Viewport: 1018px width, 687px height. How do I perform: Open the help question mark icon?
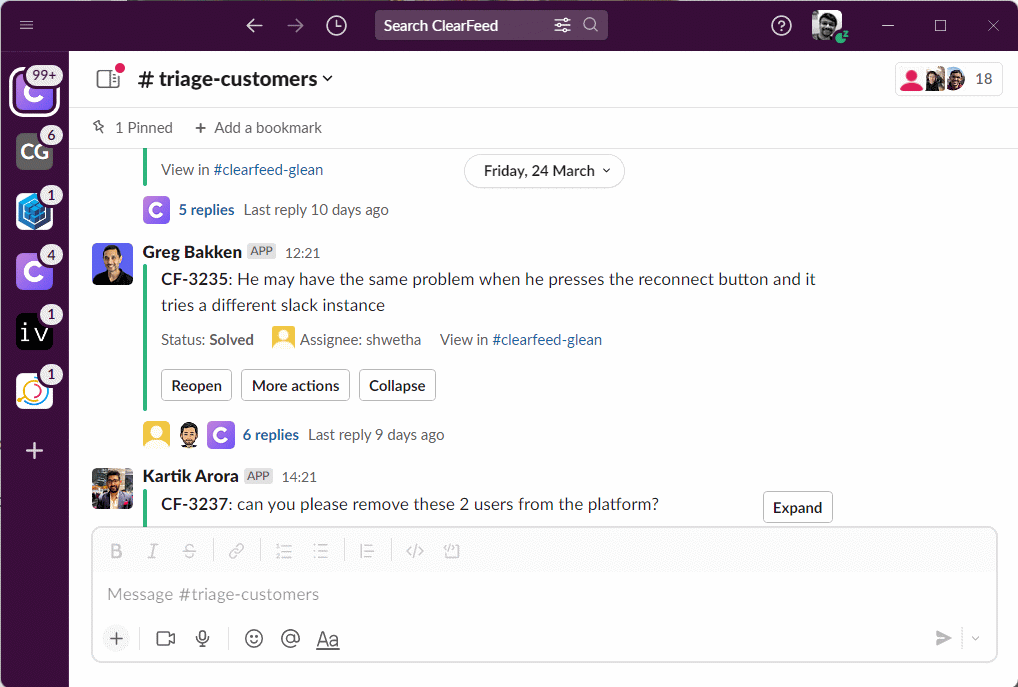point(781,26)
